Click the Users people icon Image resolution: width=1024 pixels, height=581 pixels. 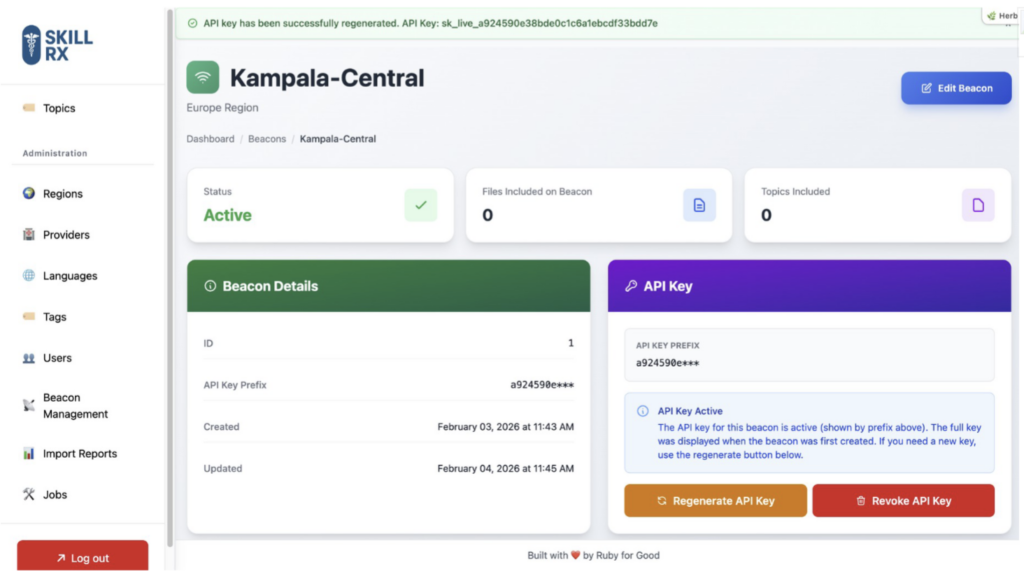(x=29, y=358)
